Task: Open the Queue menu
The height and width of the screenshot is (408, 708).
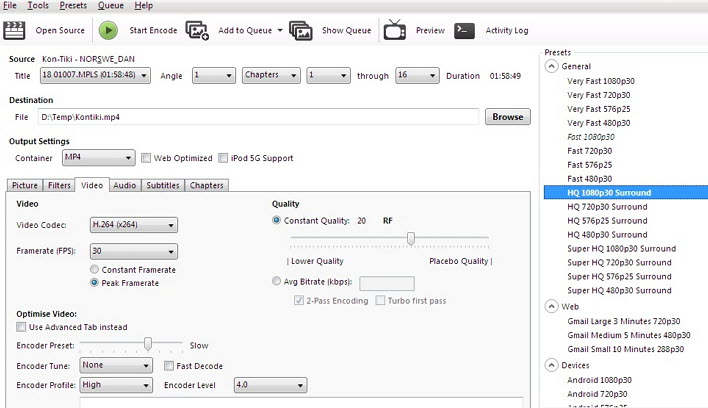Action: coord(111,5)
